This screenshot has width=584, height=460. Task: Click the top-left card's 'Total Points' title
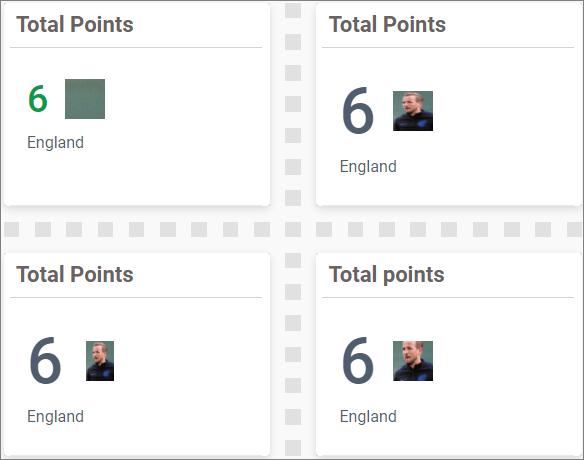coord(75,25)
